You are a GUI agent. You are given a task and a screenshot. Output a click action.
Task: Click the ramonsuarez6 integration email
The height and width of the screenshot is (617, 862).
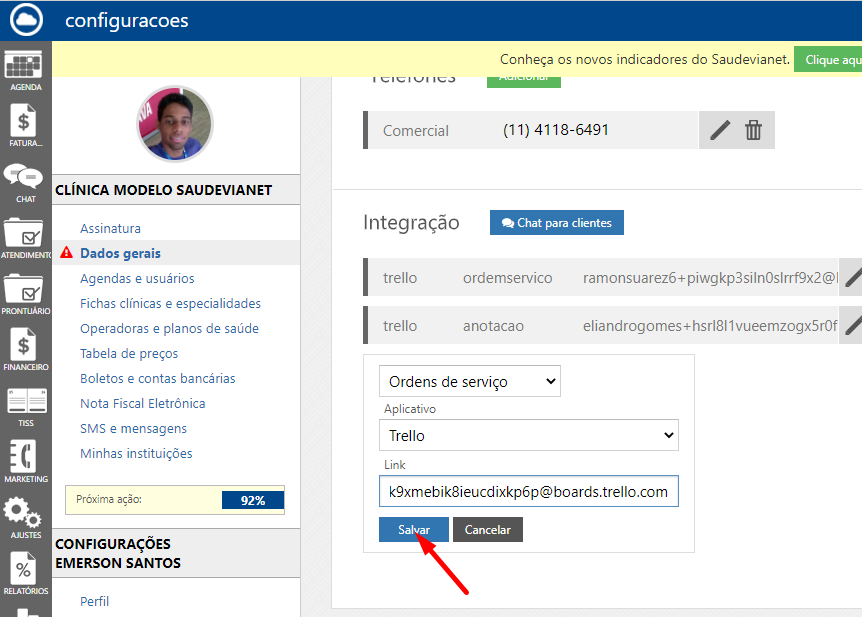(710, 278)
